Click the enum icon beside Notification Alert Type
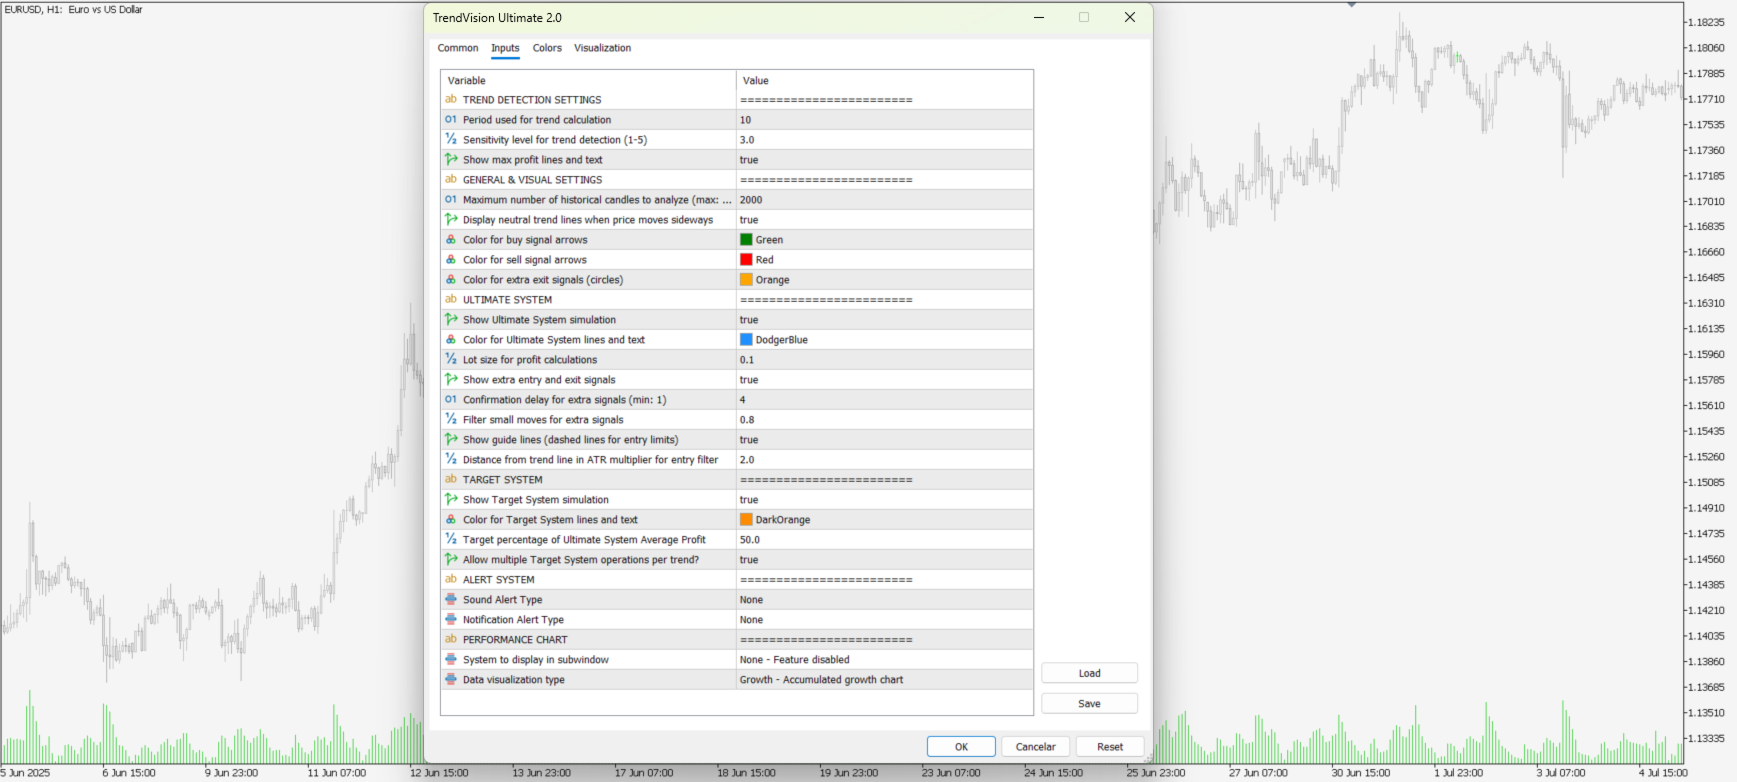1737x782 pixels. pyautogui.click(x=451, y=619)
